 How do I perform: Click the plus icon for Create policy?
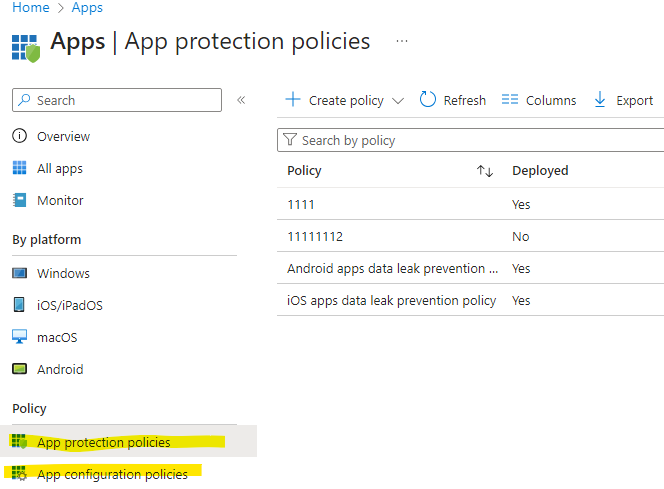293,99
